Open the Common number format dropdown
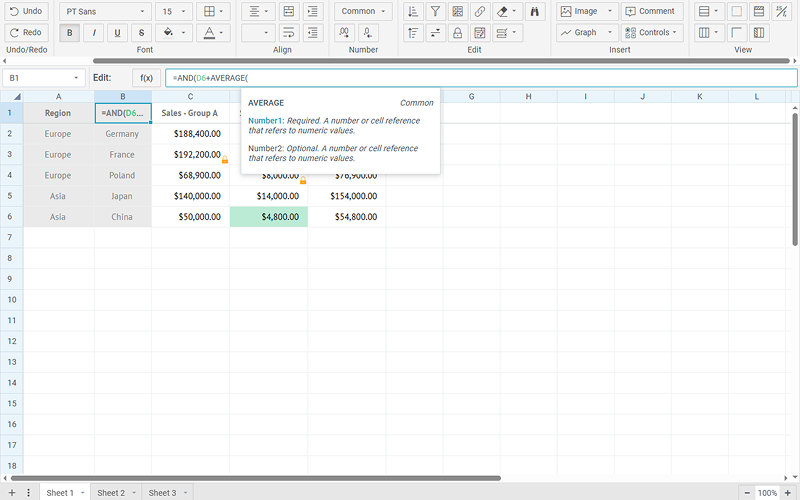The width and height of the screenshot is (800, 500). tap(363, 11)
